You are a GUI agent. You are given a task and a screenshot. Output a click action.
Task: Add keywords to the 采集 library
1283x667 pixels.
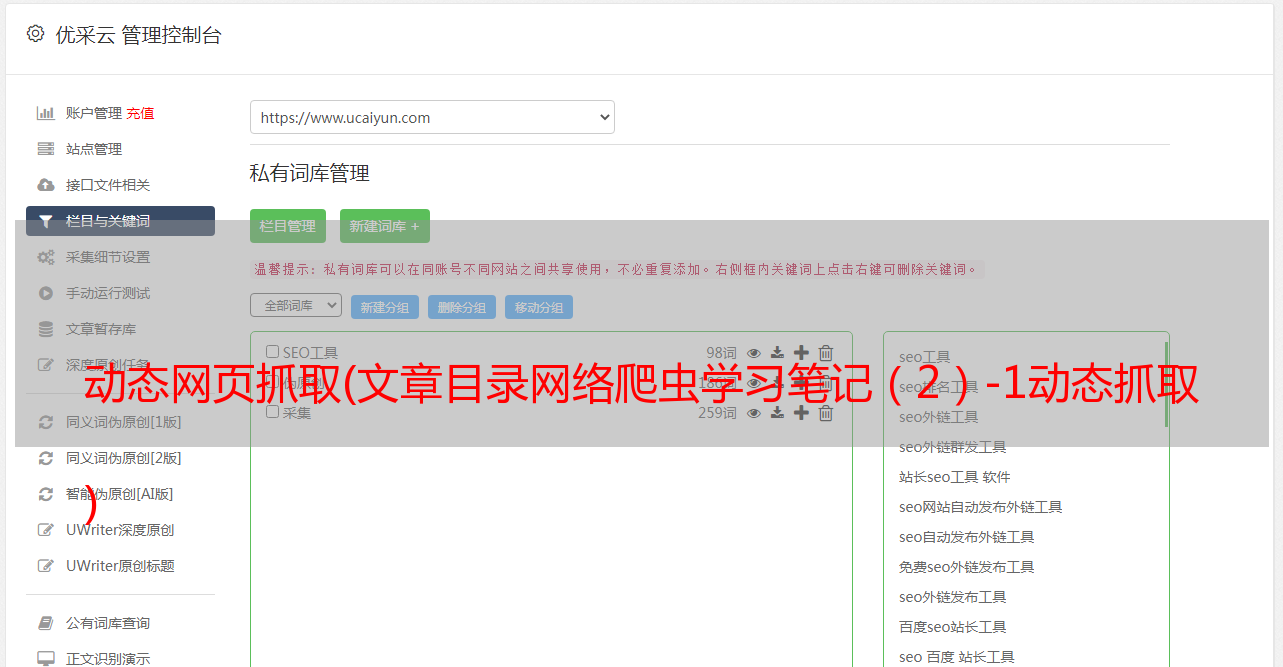click(801, 413)
